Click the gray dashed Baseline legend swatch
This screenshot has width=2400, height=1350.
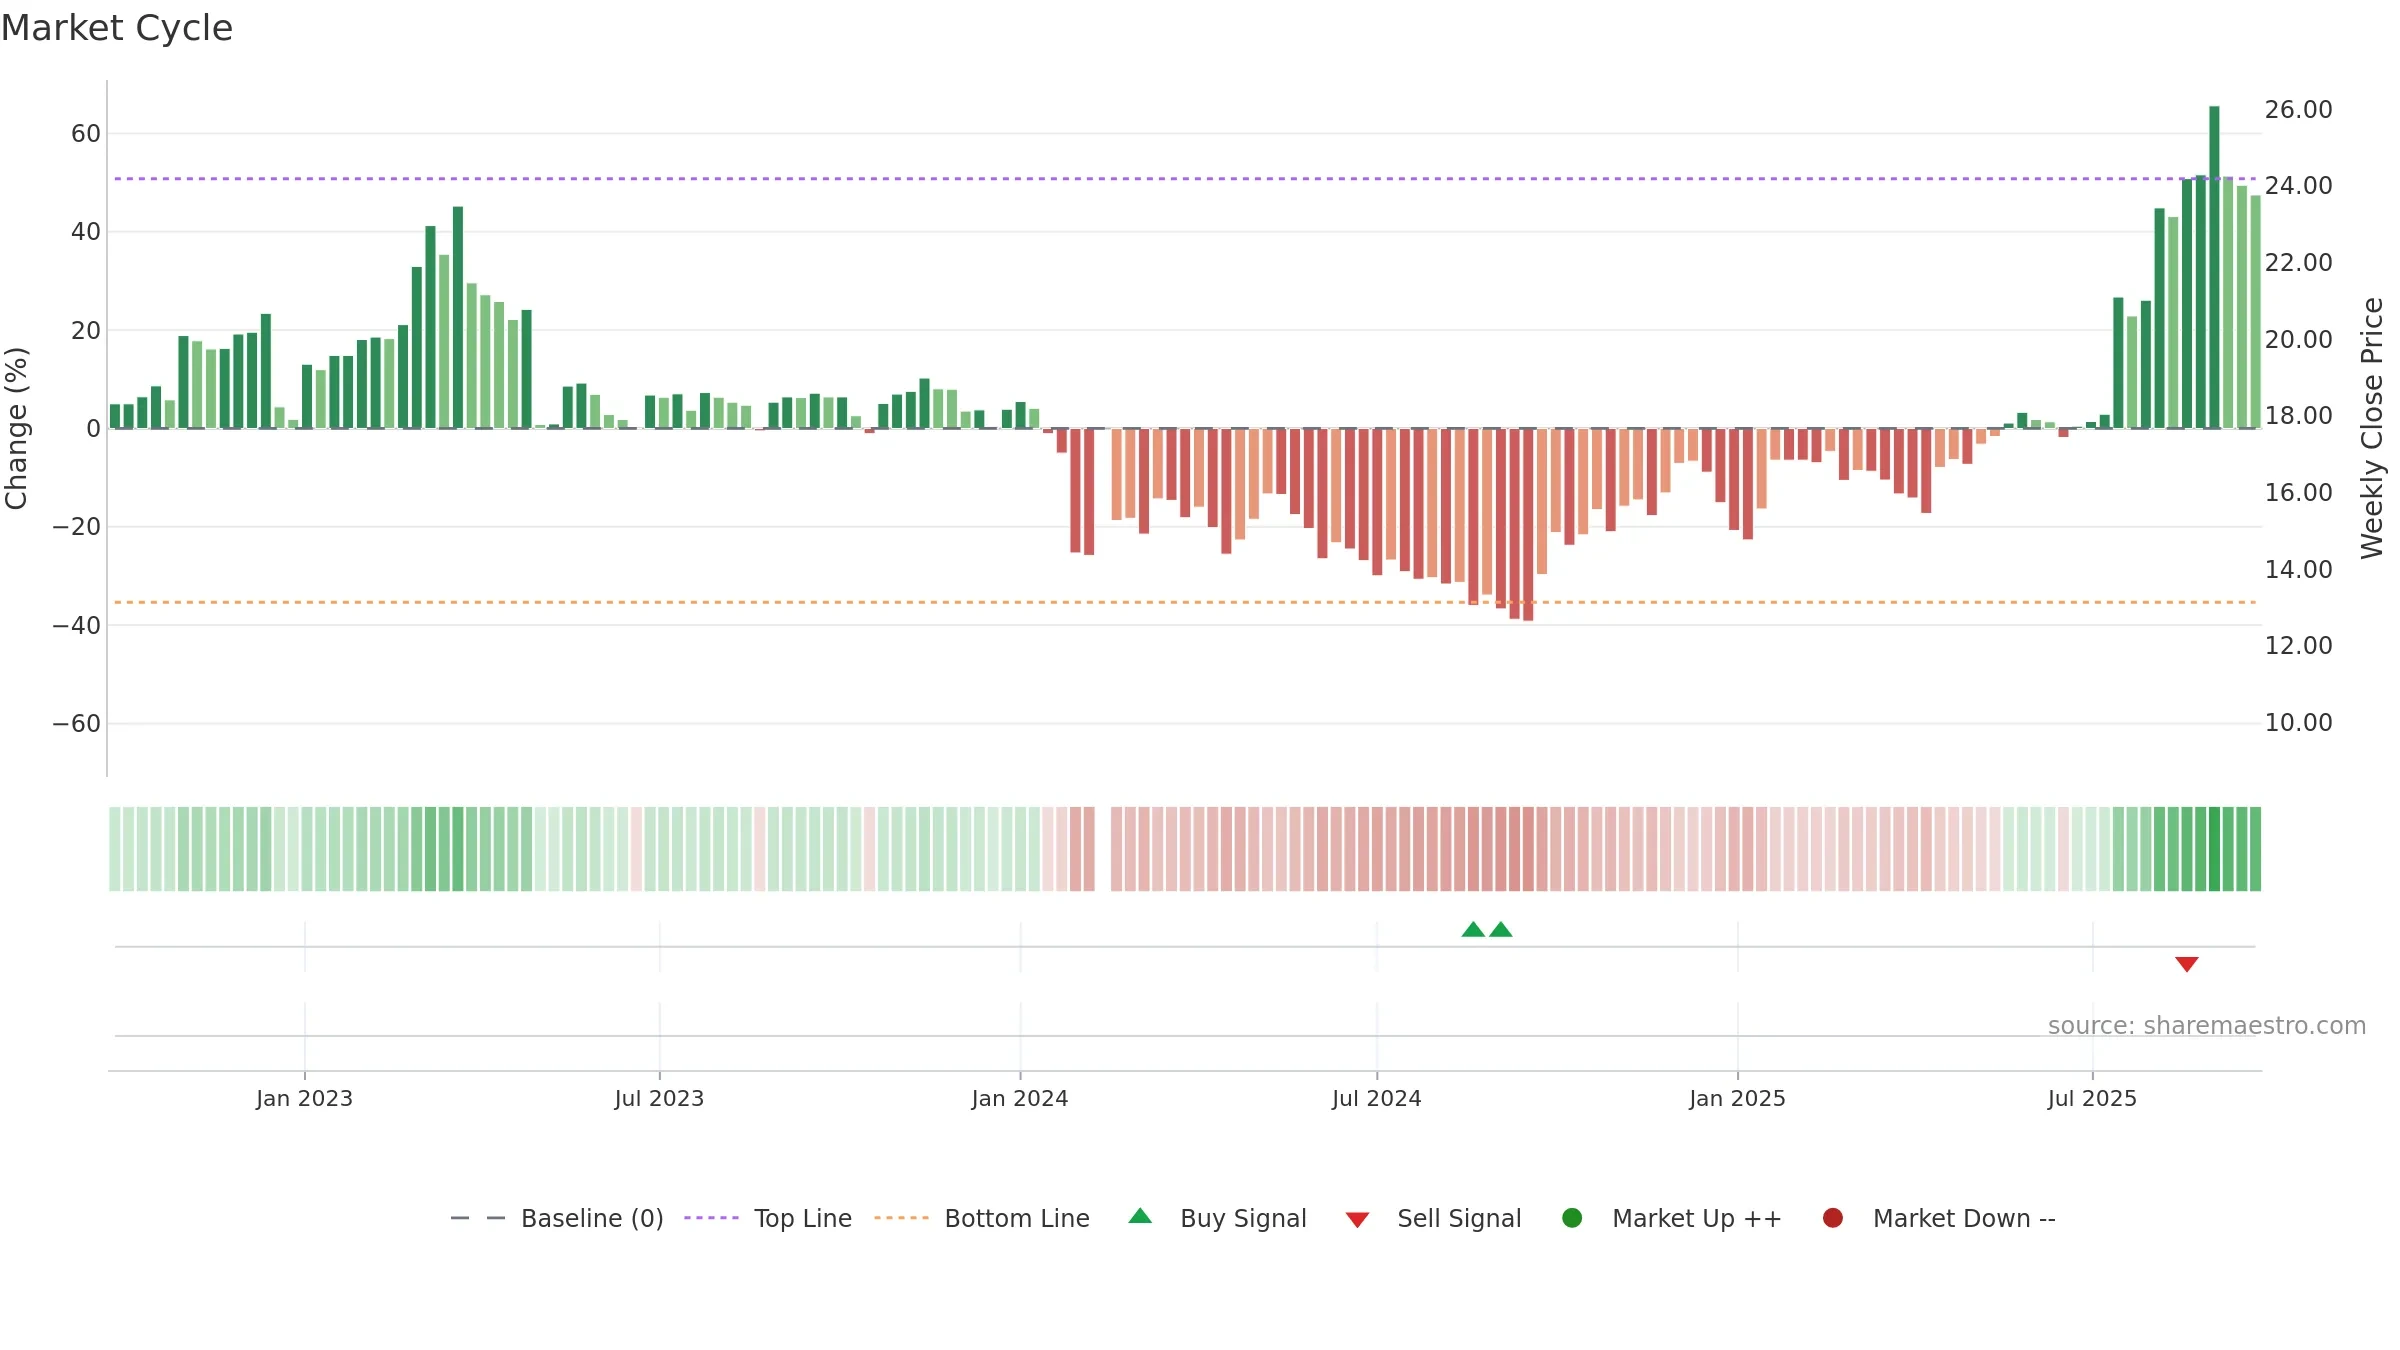[478, 1218]
